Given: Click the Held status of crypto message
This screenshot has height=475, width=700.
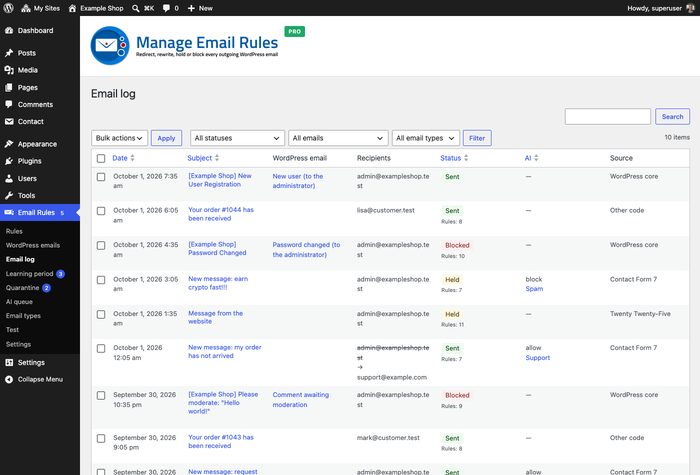Looking at the screenshot, I should tap(452, 279).
